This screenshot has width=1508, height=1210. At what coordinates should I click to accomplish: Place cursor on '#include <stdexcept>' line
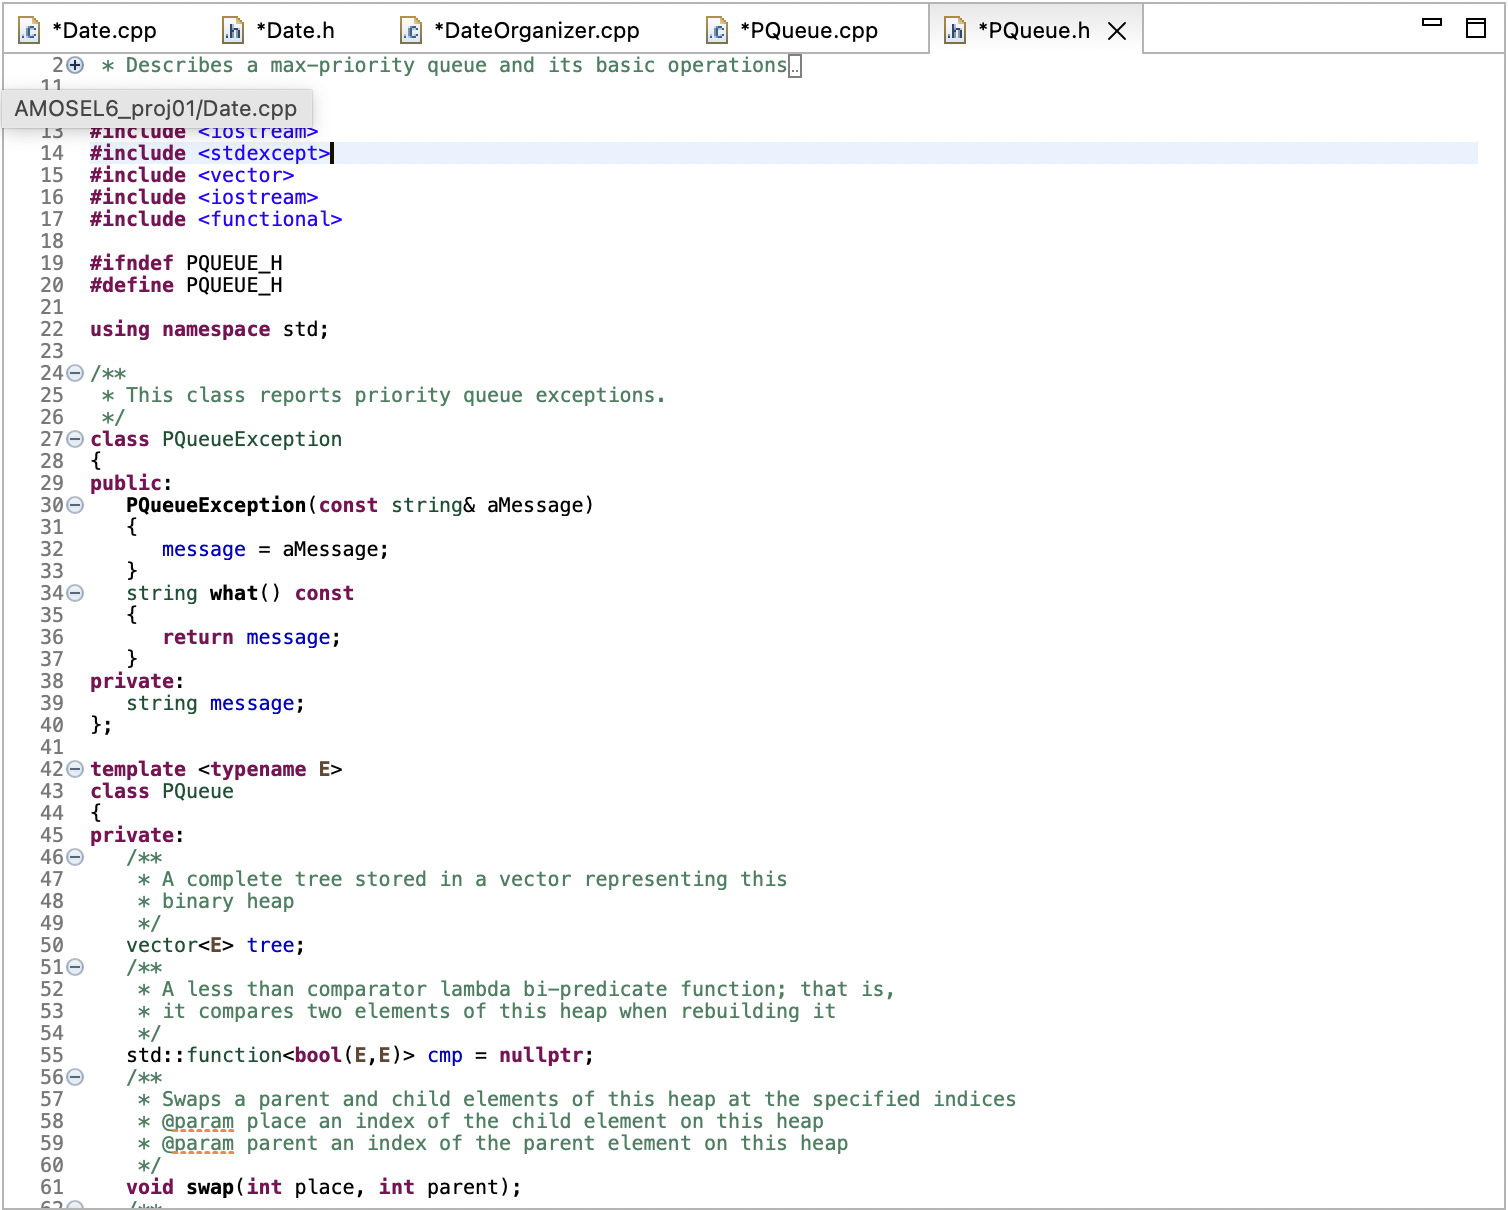[210, 153]
